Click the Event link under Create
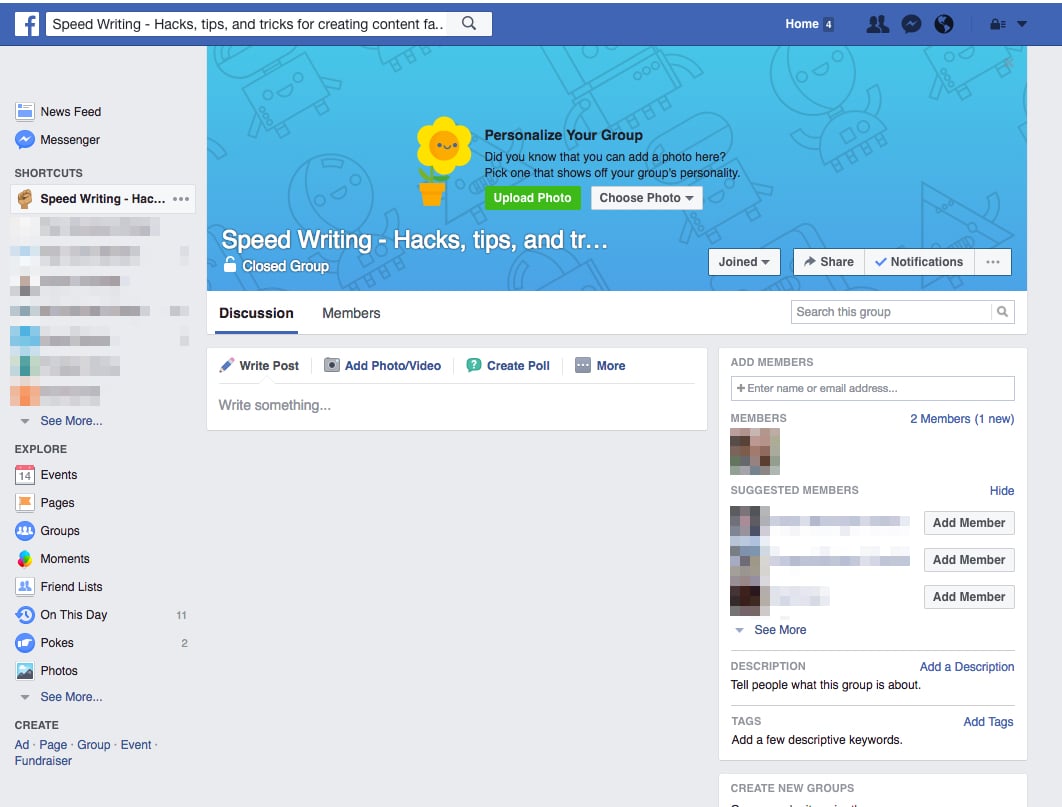 136,745
